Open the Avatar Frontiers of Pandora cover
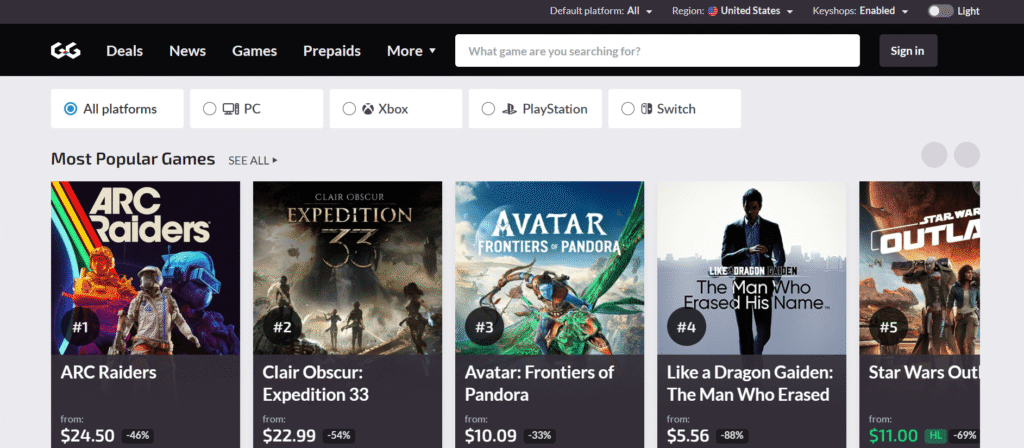The width and height of the screenshot is (1024, 448). pos(549,268)
